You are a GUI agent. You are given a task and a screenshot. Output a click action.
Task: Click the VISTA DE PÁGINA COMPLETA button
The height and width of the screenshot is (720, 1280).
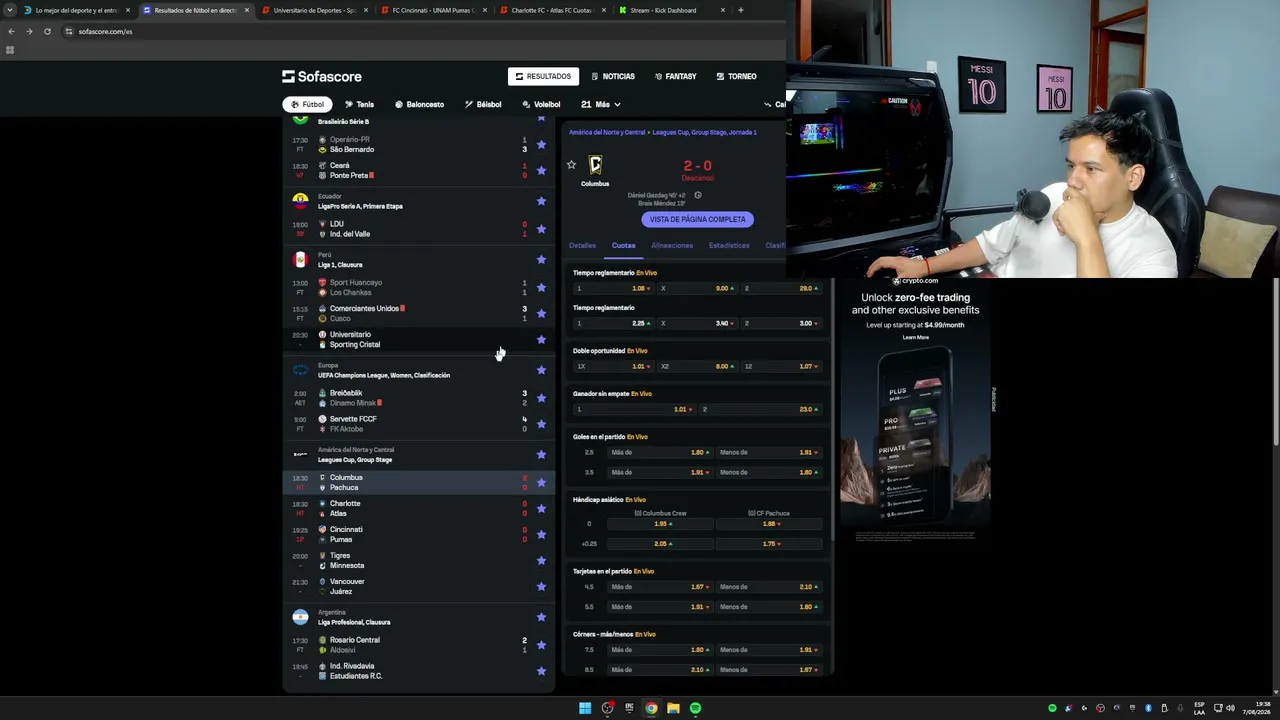[698, 219]
